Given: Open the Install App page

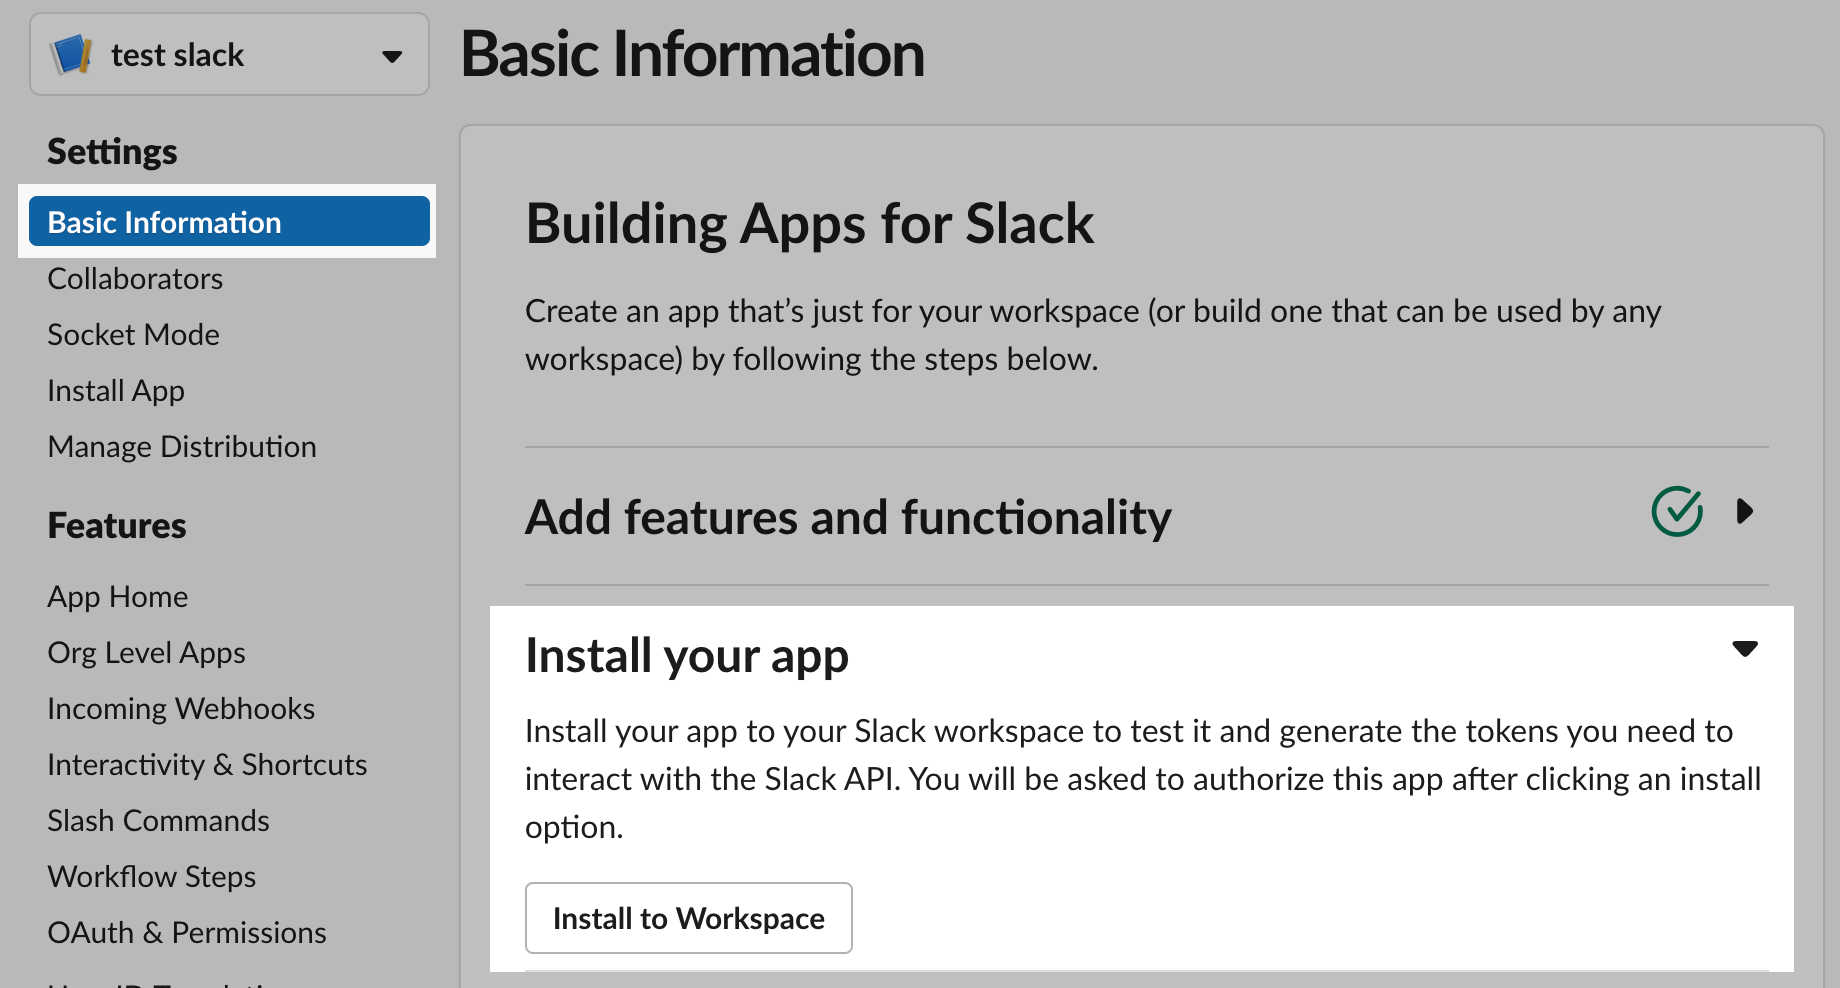Looking at the screenshot, I should tap(115, 390).
